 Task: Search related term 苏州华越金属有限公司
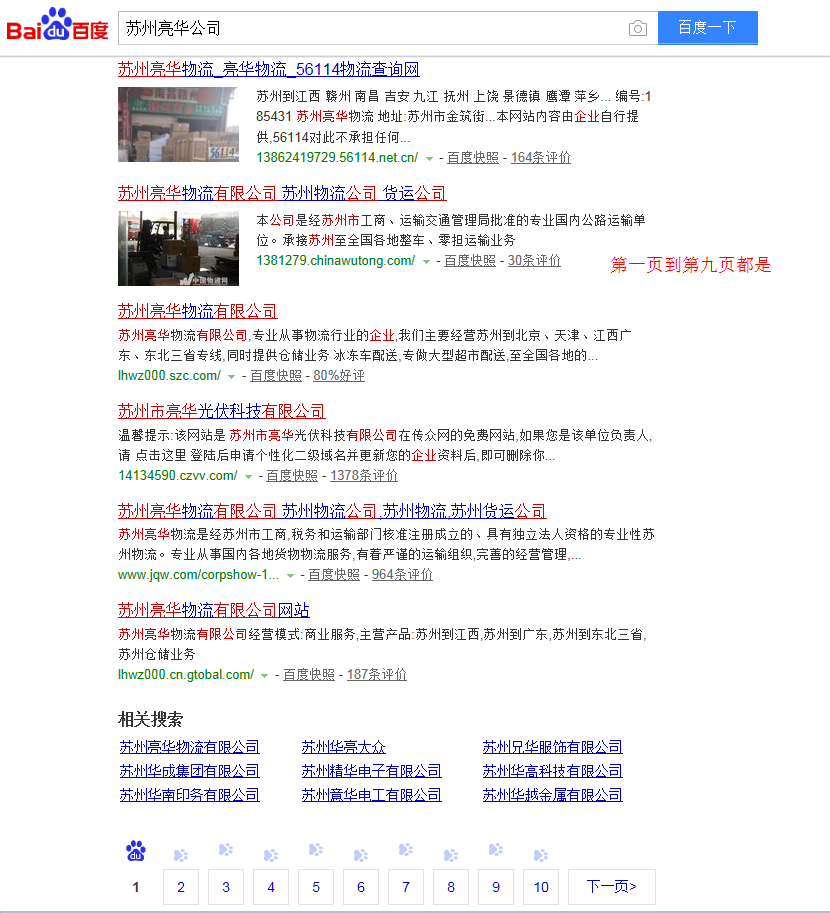(x=552, y=795)
